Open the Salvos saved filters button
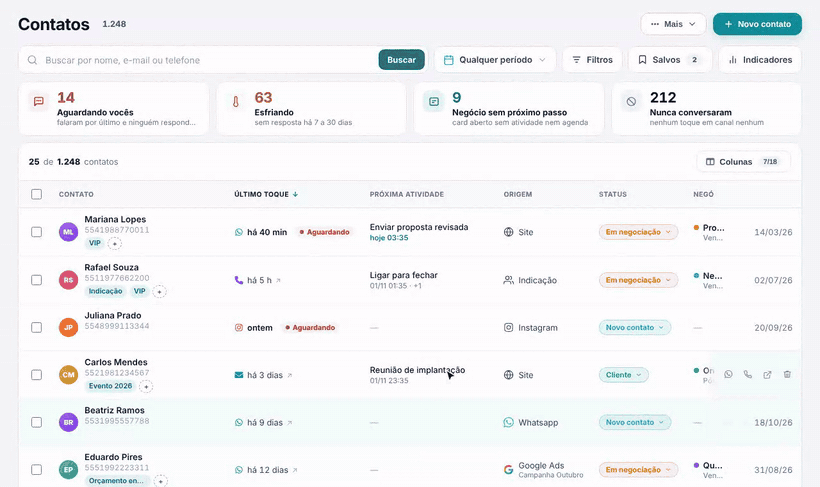Screen dimensions: 820x487 coord(670,60)
